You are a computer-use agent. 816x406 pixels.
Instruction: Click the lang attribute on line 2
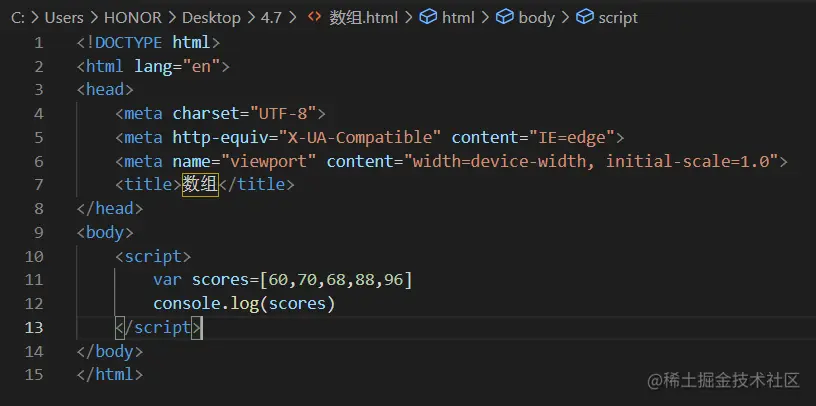click(153, 67)
